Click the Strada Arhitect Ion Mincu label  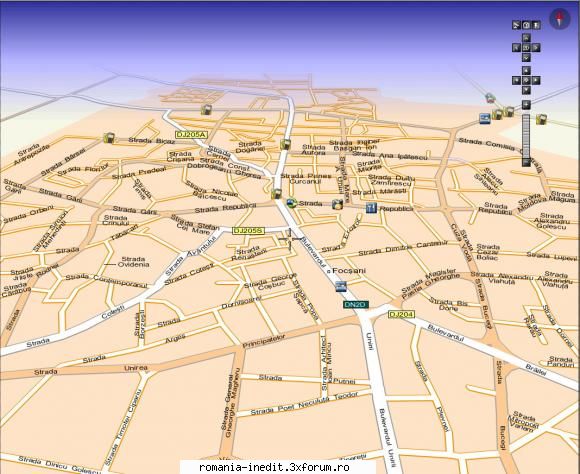327,363
